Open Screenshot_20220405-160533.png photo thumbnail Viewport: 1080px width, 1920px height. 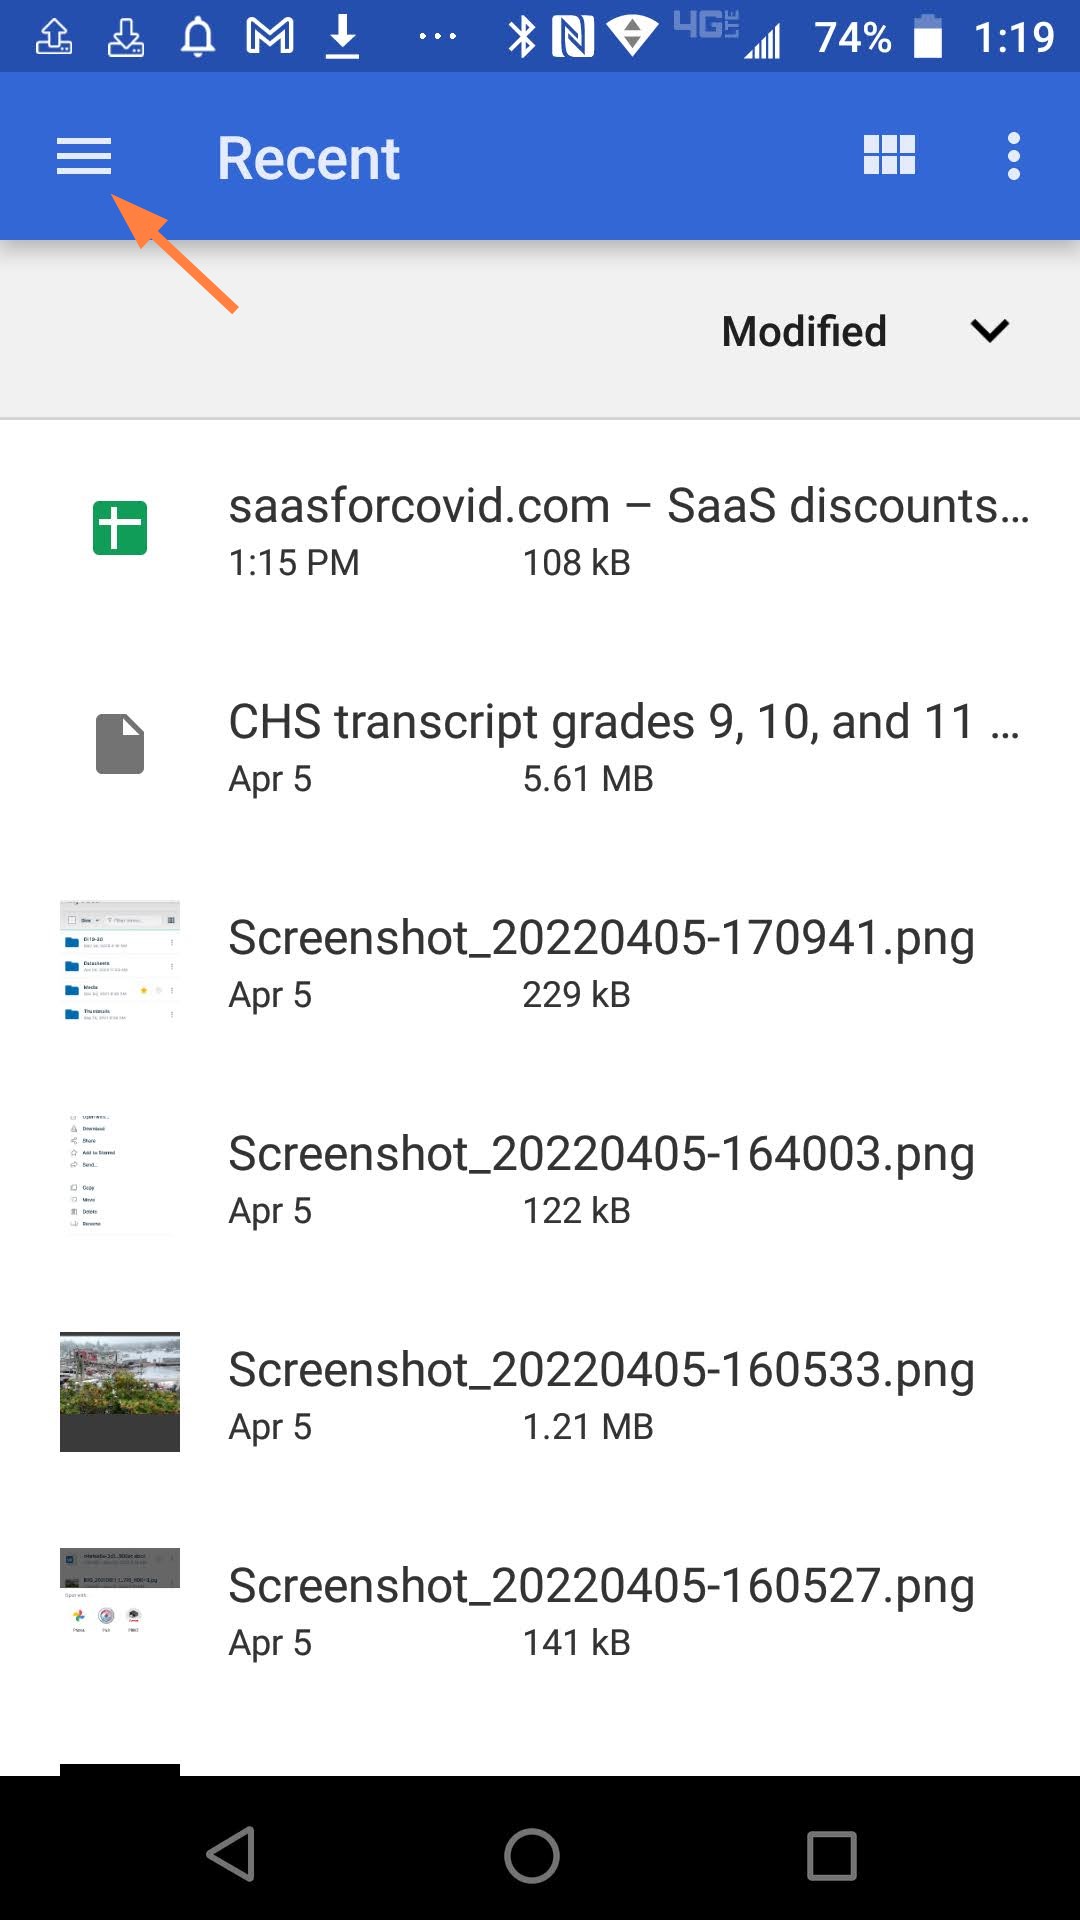point(120,1391)
